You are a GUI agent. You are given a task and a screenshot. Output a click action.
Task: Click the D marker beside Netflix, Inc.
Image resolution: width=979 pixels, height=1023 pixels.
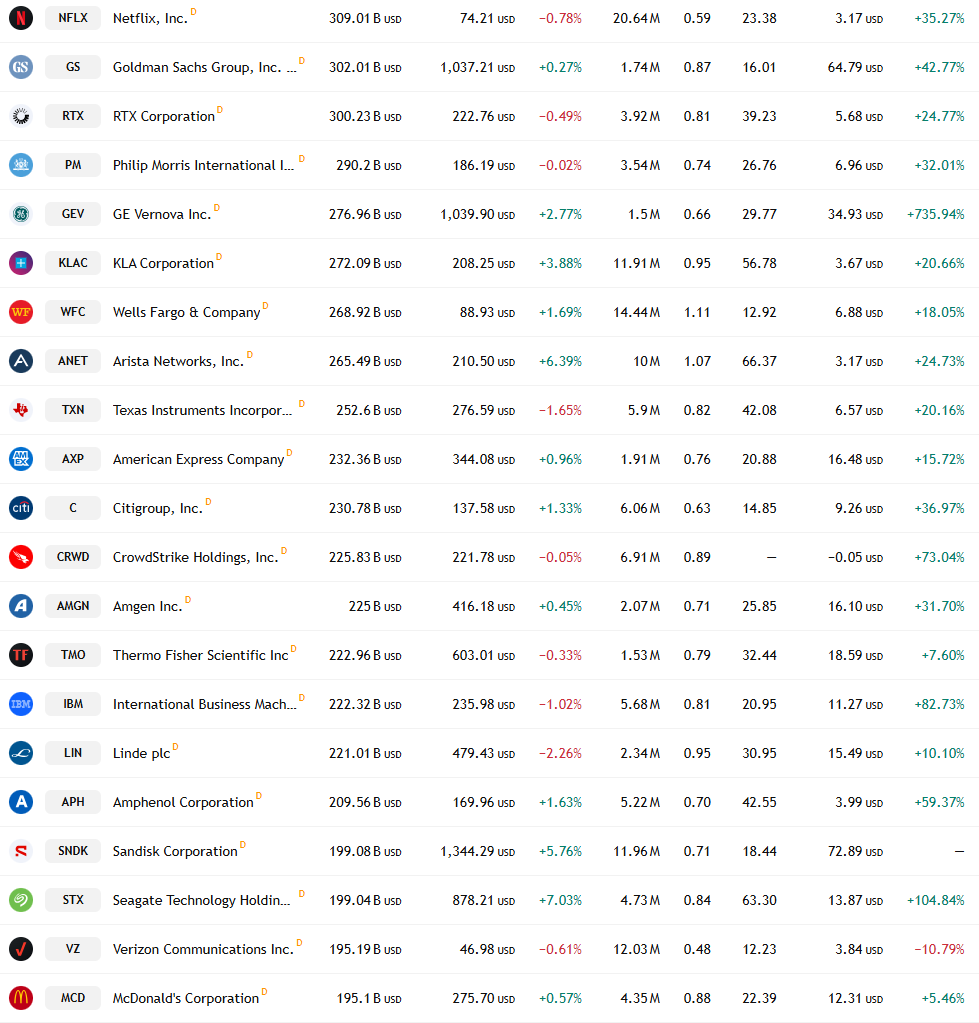click(x=194, y=12)
